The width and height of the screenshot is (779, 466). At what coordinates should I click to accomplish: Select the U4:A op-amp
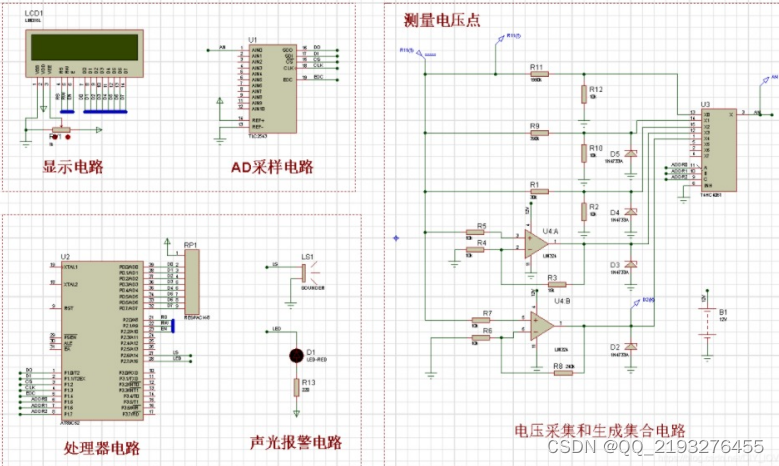(537, 243)
